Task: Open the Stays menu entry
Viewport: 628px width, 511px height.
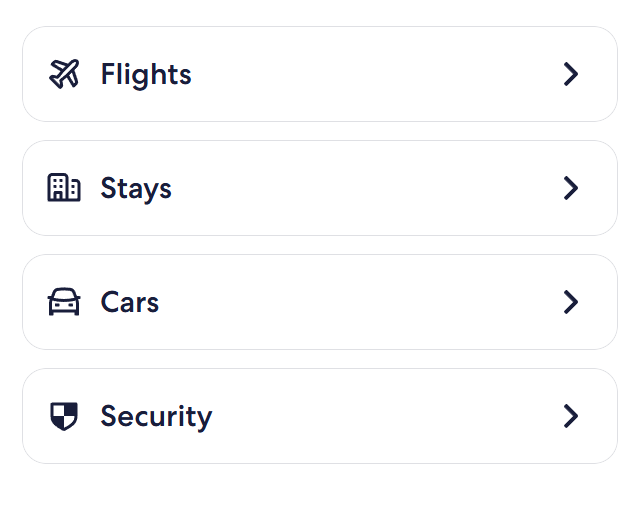Action: [320, 188]
